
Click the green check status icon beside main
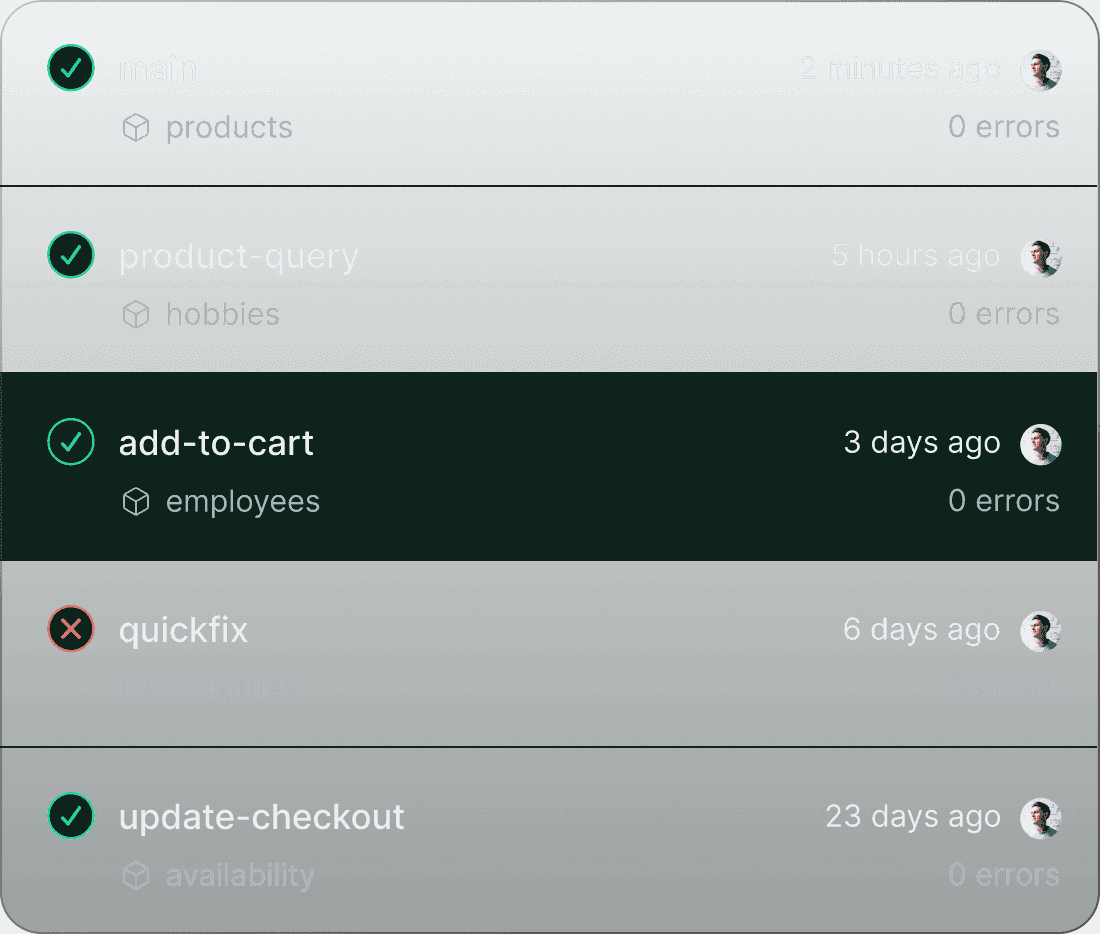(x=70, y=68)
